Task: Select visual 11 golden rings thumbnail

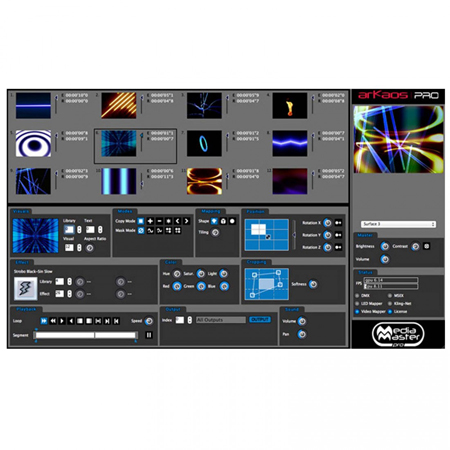Action: (x=204, y=181)
